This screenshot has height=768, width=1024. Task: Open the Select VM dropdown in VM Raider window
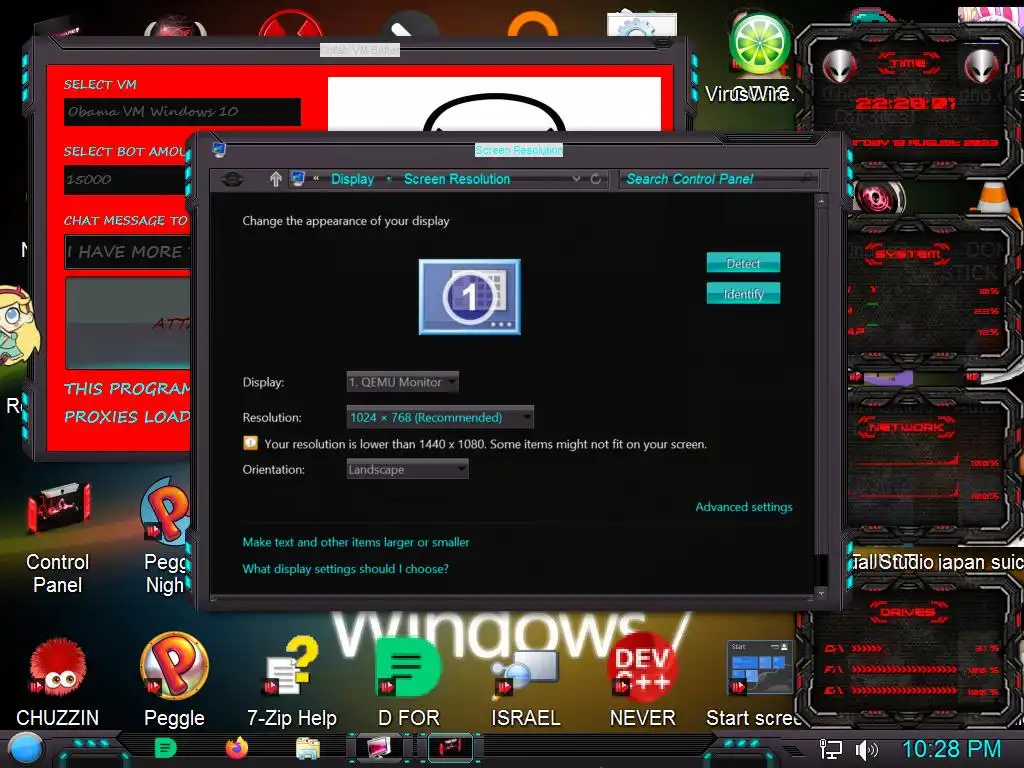182,112
